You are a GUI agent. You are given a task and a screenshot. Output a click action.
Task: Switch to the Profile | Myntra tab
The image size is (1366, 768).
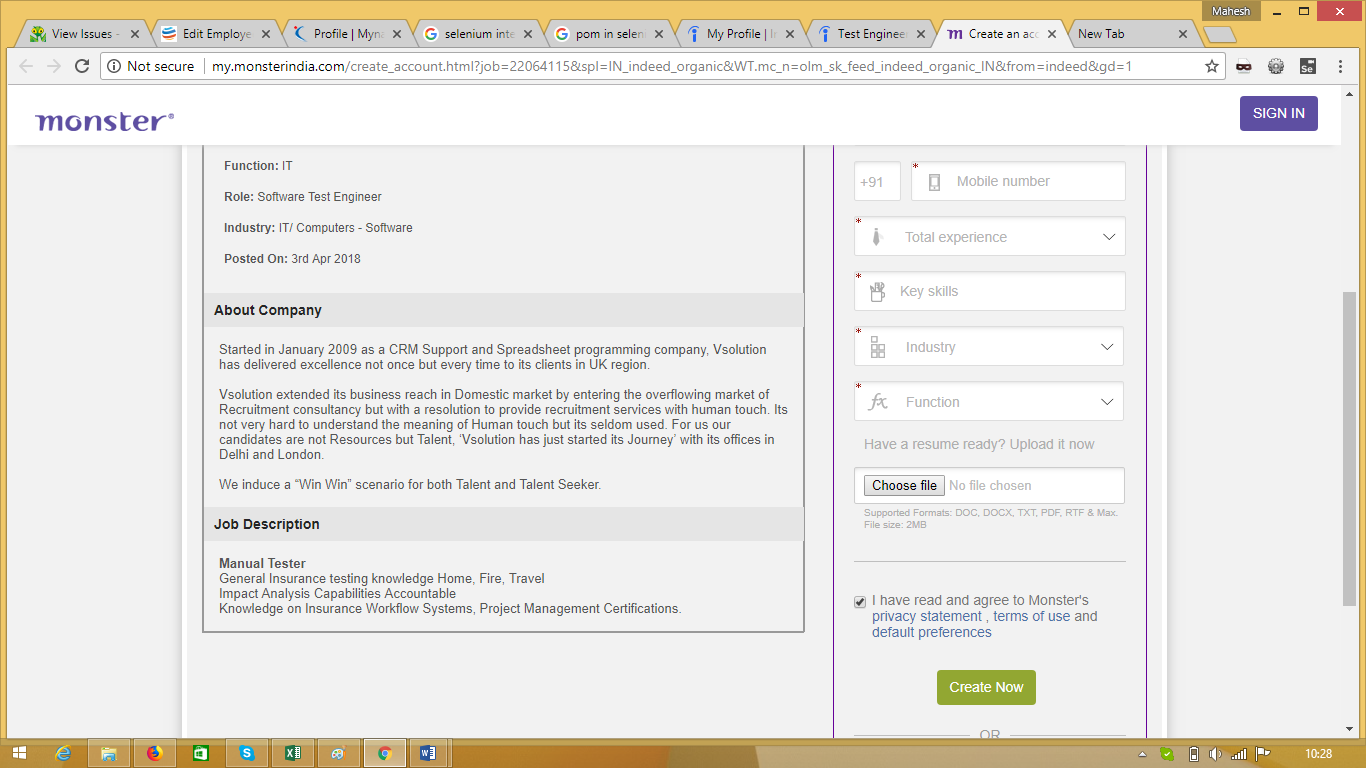coord(346,34)
